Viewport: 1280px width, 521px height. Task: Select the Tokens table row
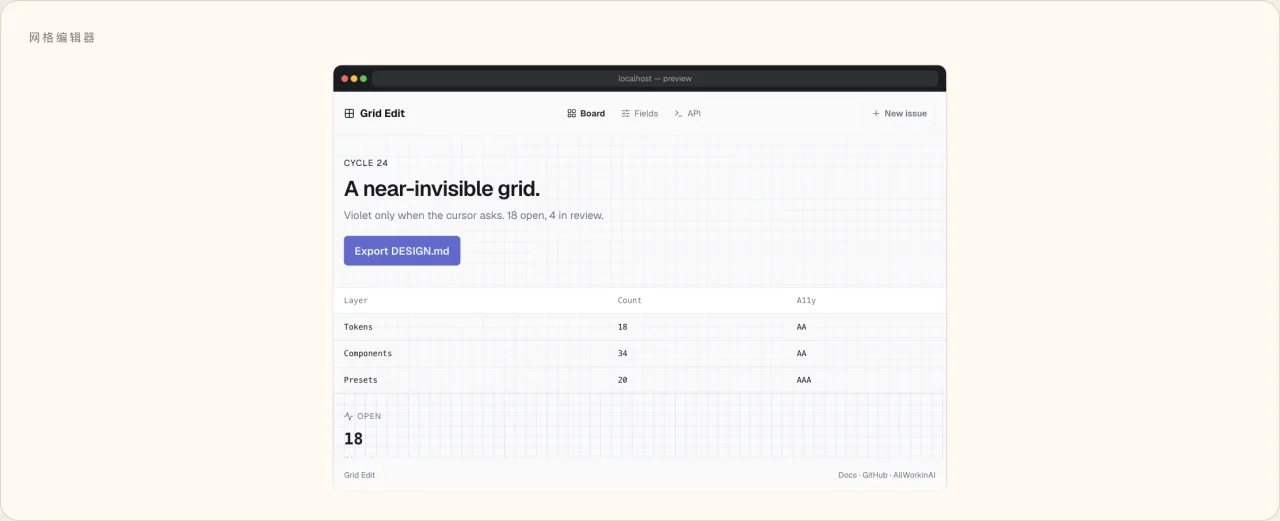point(640,327)
